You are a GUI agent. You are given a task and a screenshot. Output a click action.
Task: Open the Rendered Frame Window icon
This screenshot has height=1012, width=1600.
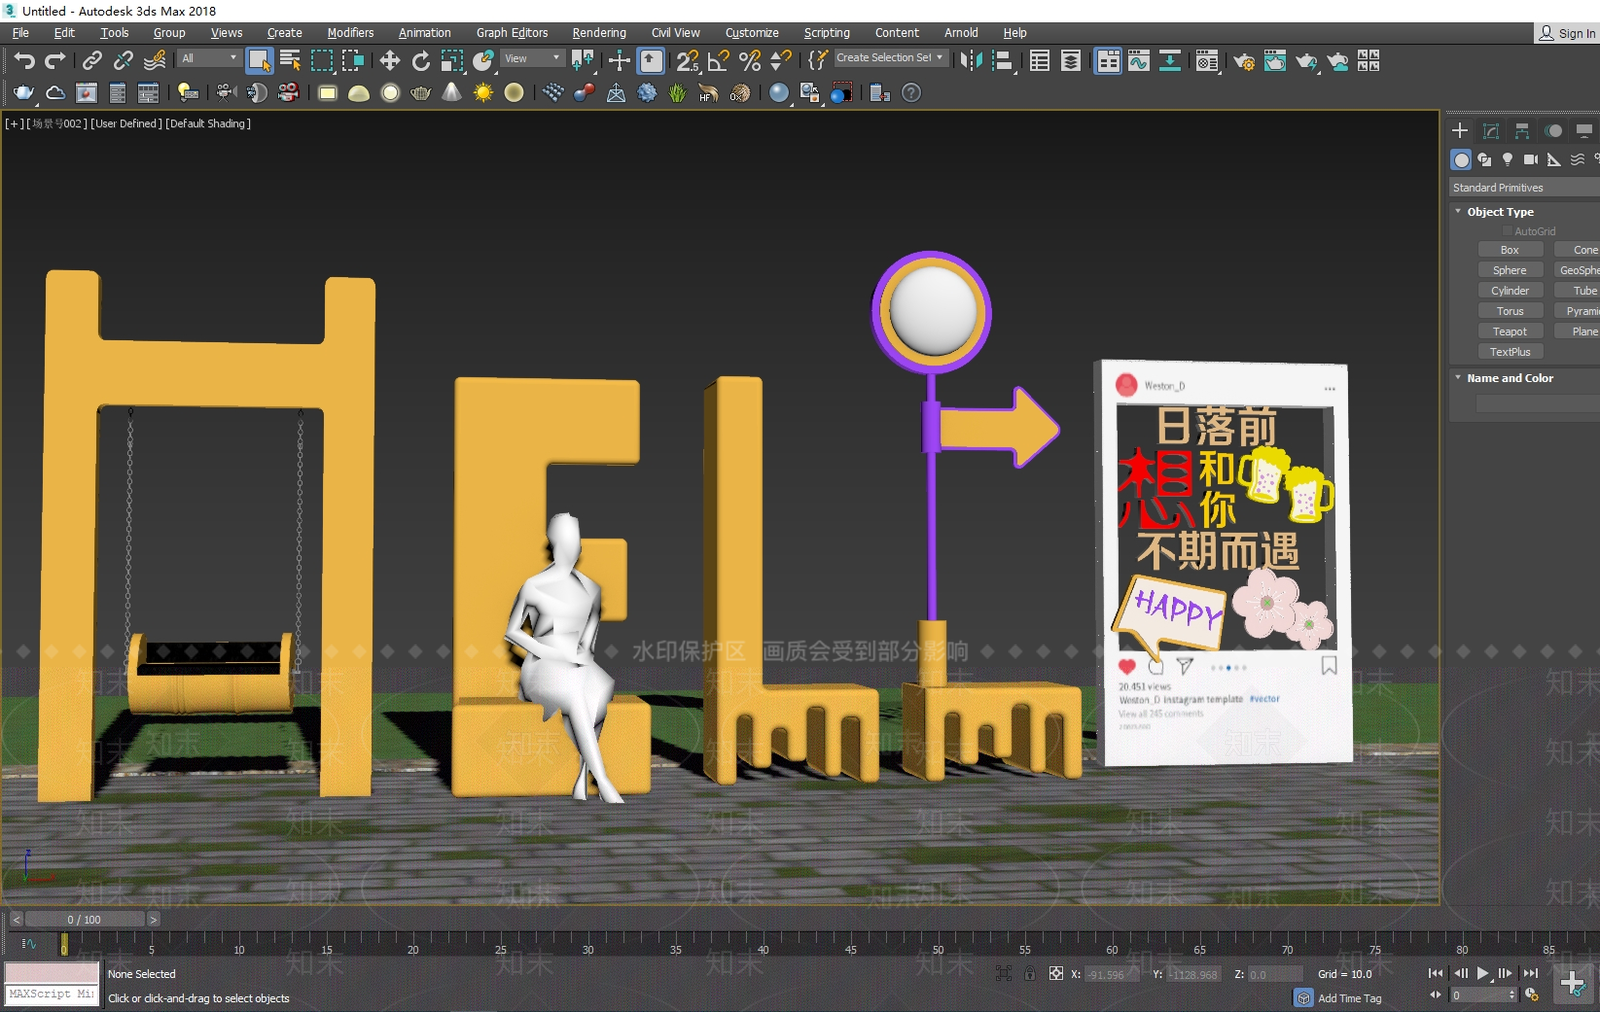[x=1275, y=61]
